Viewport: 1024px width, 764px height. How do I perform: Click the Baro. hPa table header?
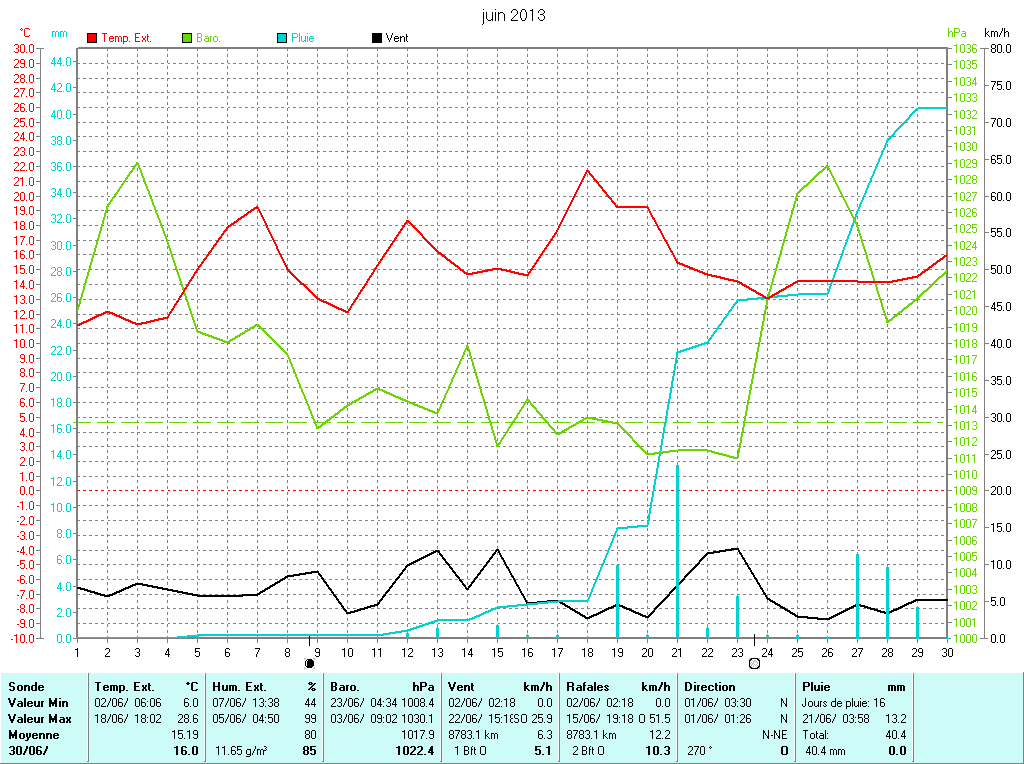point(383,687)
